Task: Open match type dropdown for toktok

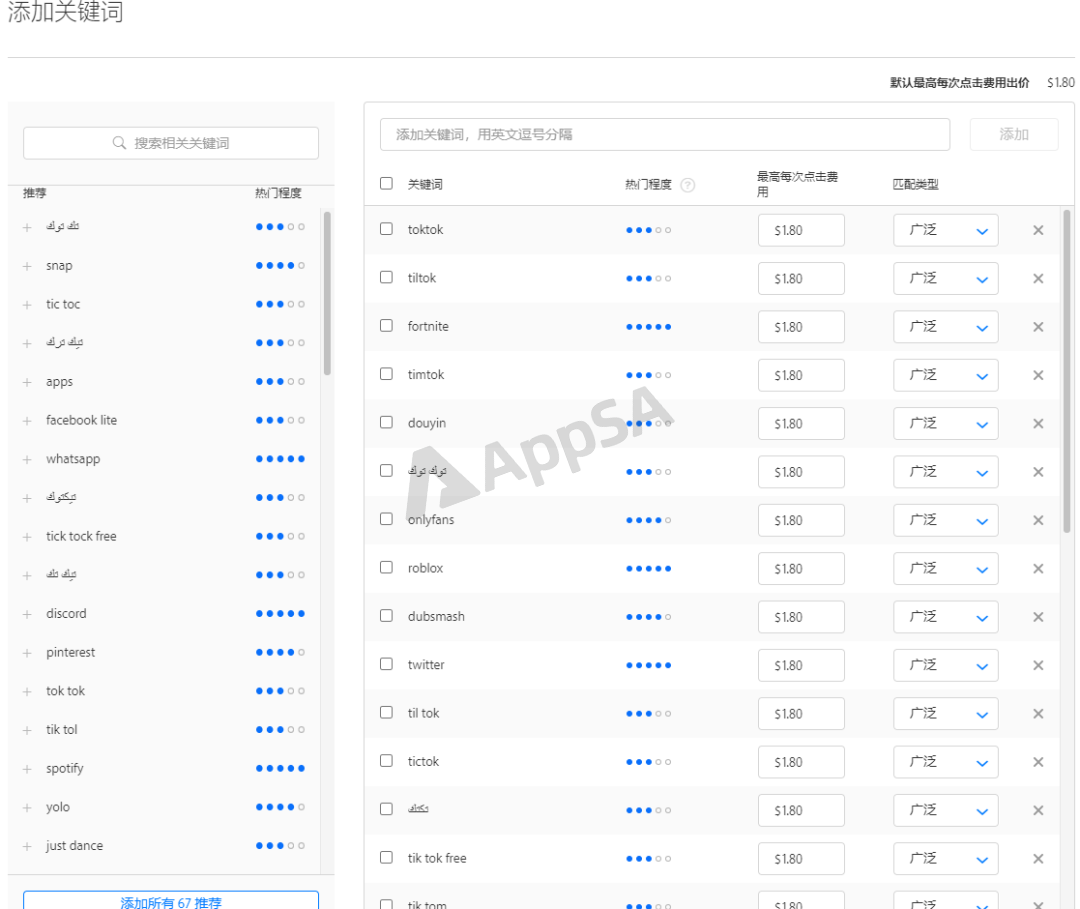Action: [946, 230]
